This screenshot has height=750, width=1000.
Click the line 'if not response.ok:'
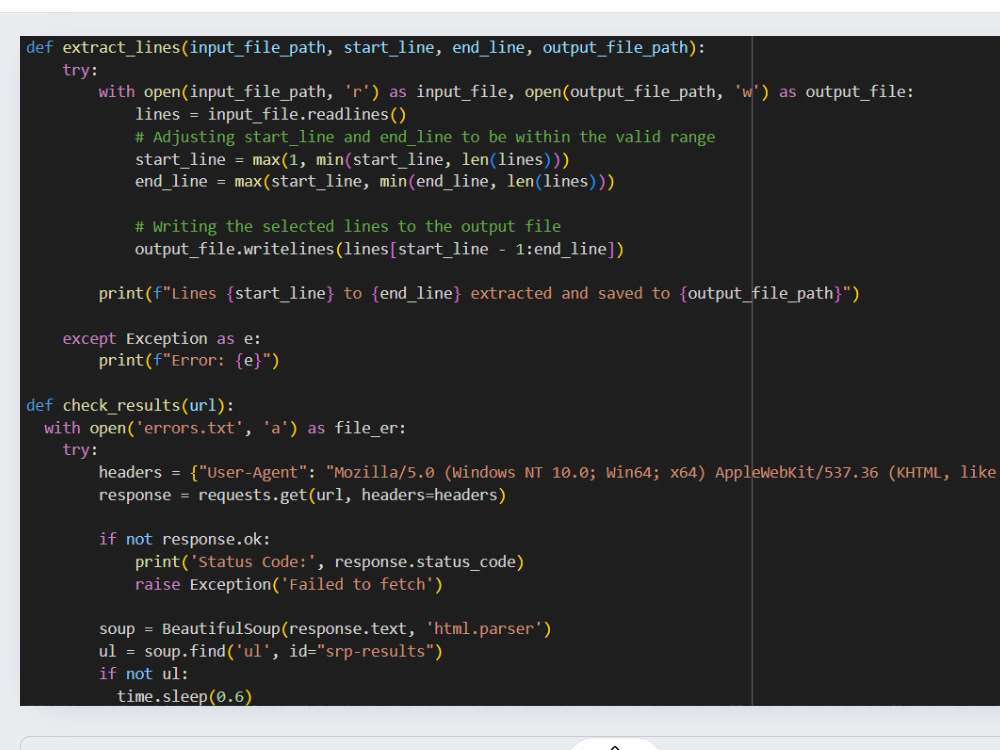tap(184, 540)
